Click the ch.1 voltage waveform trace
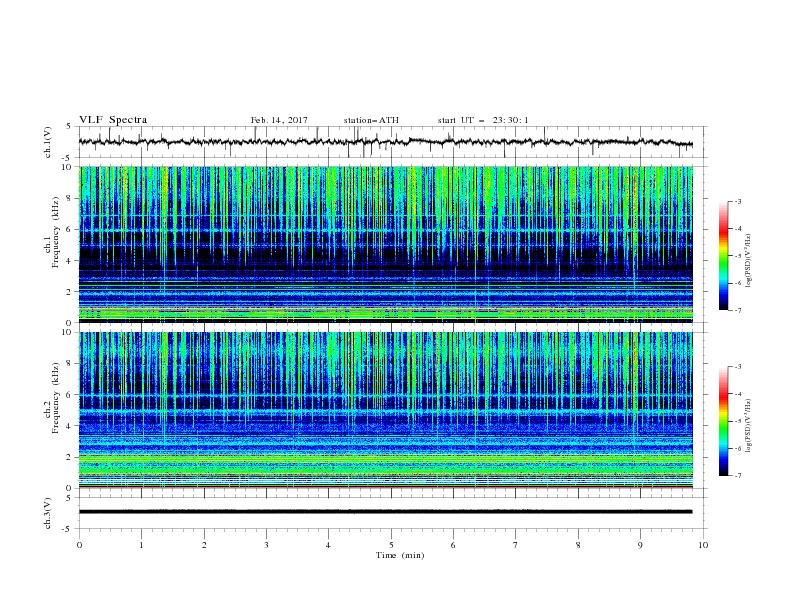The image size is (792, 612). point(385,142)
